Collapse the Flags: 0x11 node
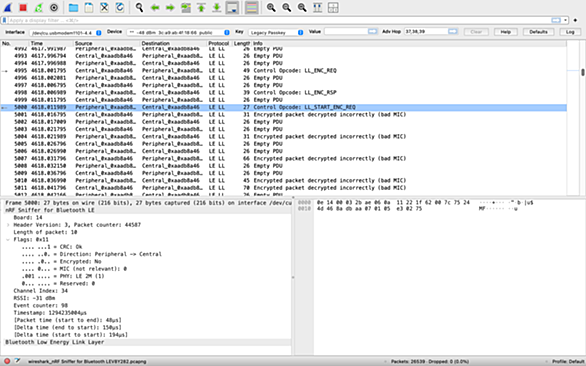 click(8, 240)
